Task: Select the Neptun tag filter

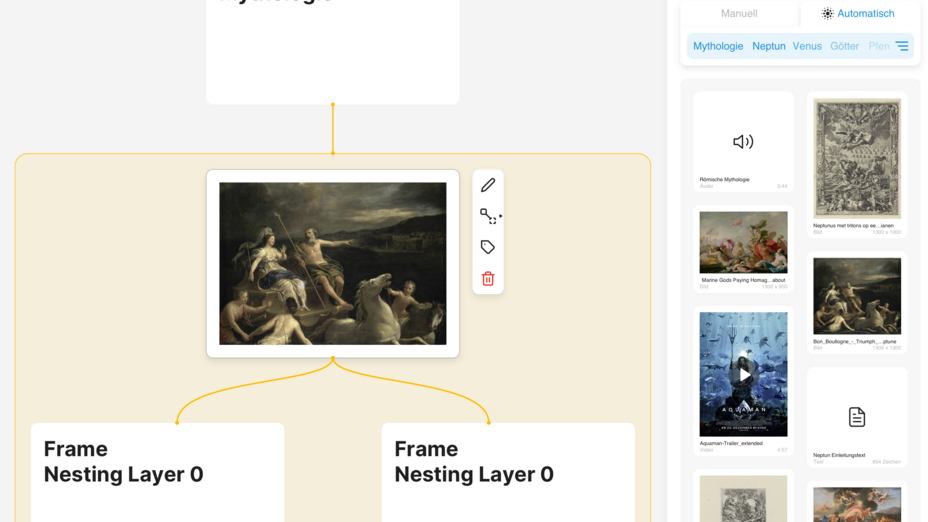Action: [769, 46]
